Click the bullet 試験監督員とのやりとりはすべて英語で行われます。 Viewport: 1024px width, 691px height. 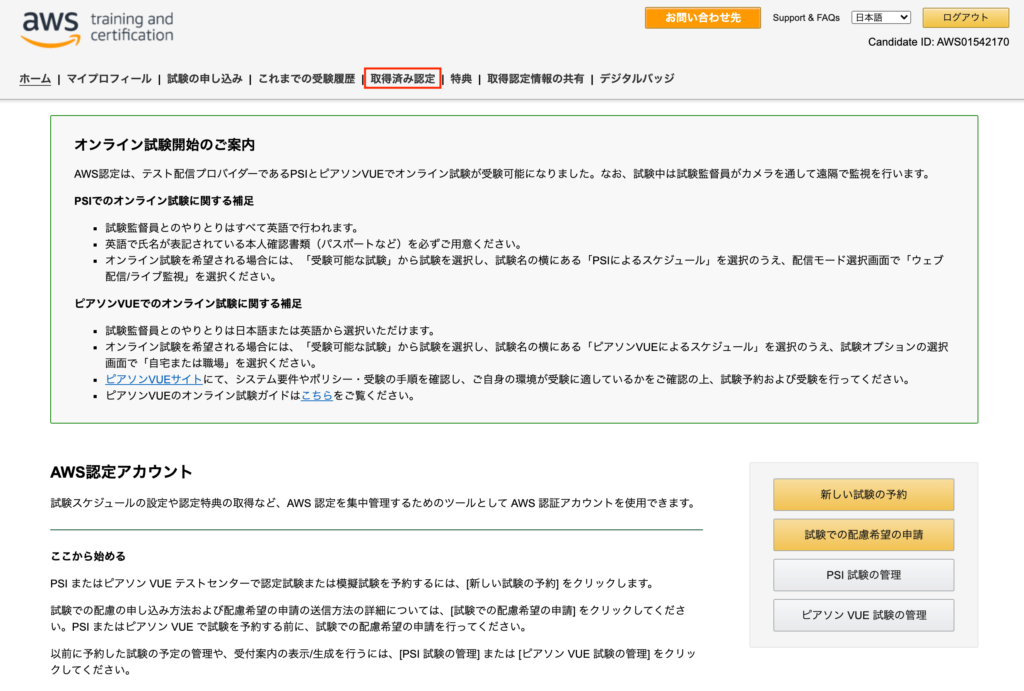(233, 228)
